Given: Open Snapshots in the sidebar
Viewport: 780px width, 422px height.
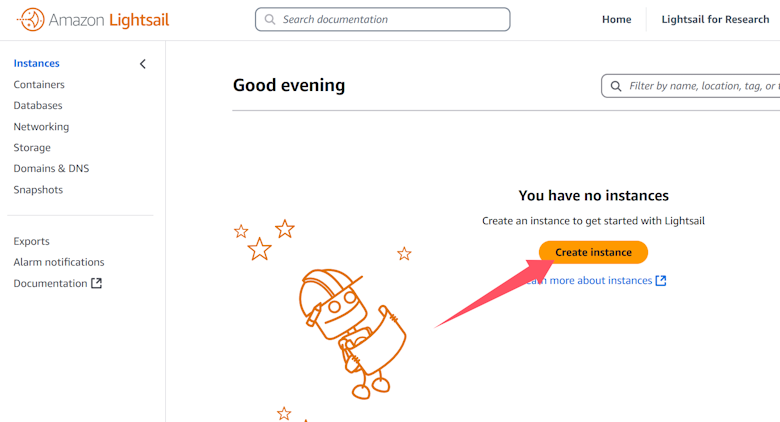Looking at the screenshot, I should coord(38,190).
